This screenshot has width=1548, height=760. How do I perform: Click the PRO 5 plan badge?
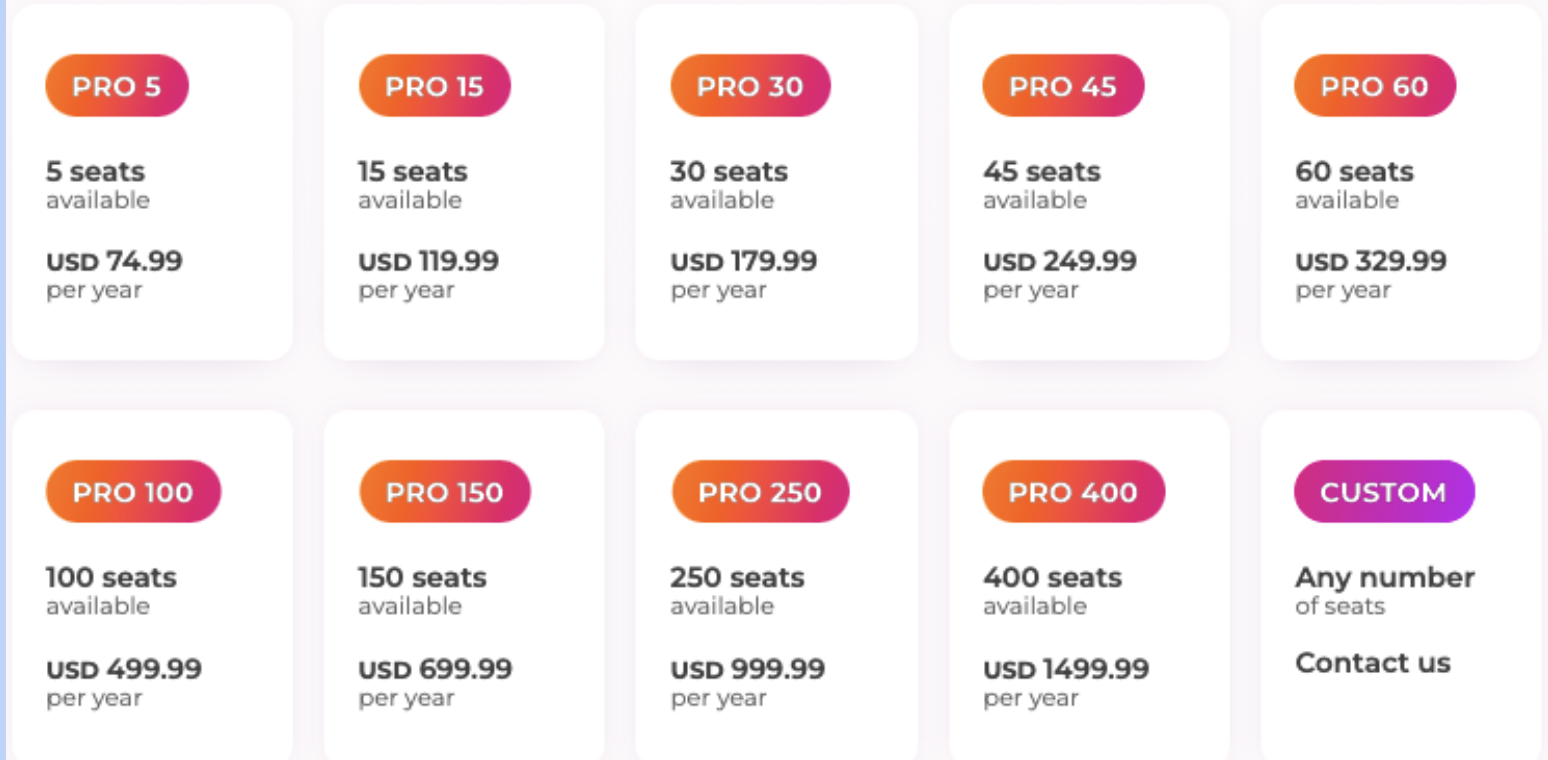(117, 86)
